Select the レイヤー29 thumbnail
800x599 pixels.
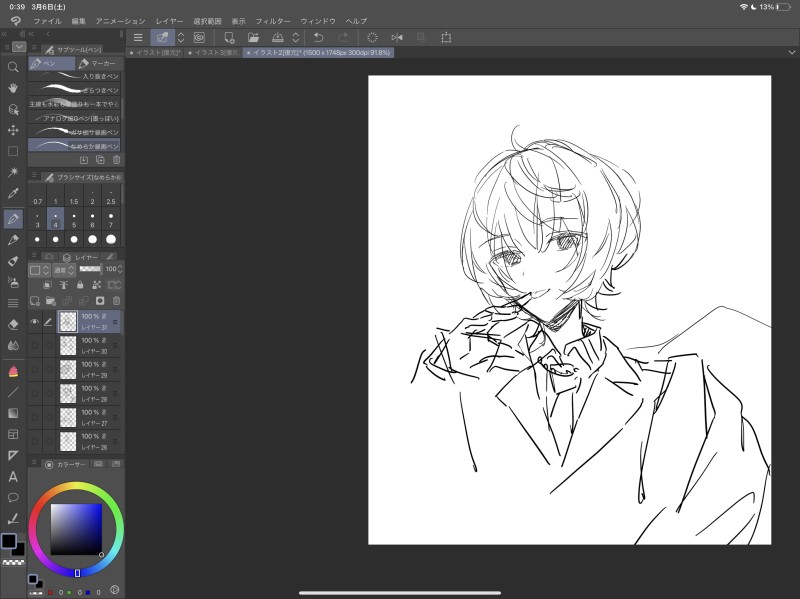(68, 369)
